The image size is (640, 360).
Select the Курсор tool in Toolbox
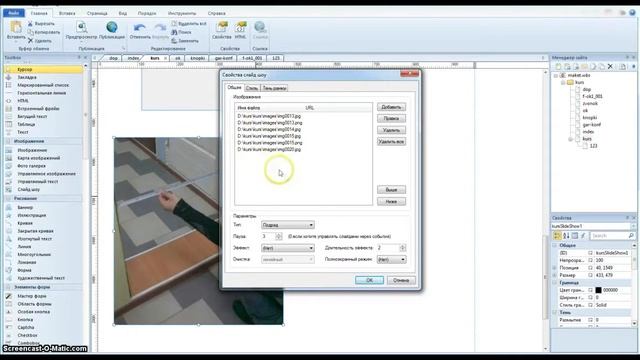point(43,69)
